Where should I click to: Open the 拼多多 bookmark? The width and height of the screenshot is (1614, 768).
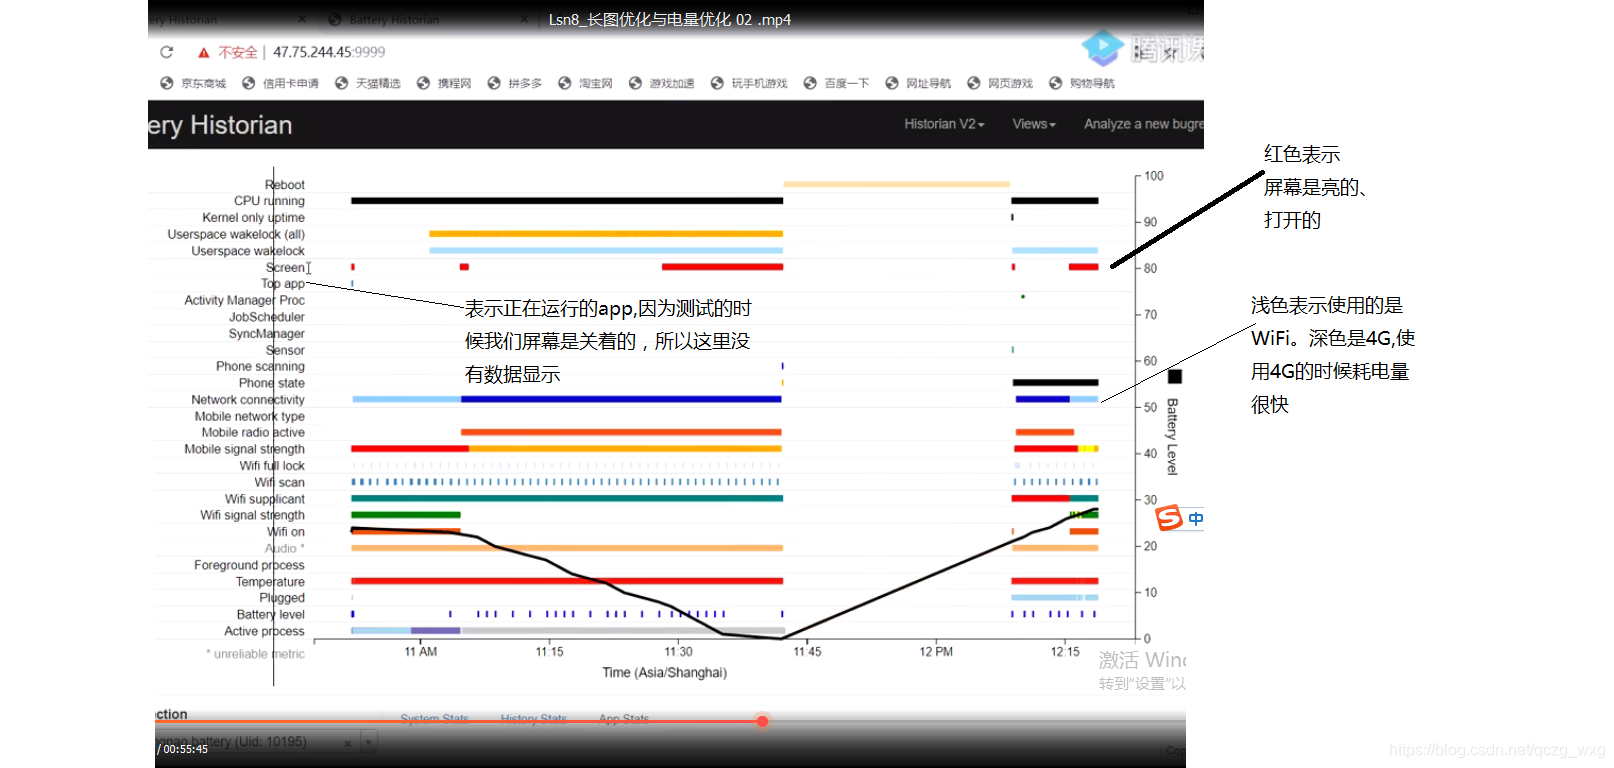pos(515,83)
